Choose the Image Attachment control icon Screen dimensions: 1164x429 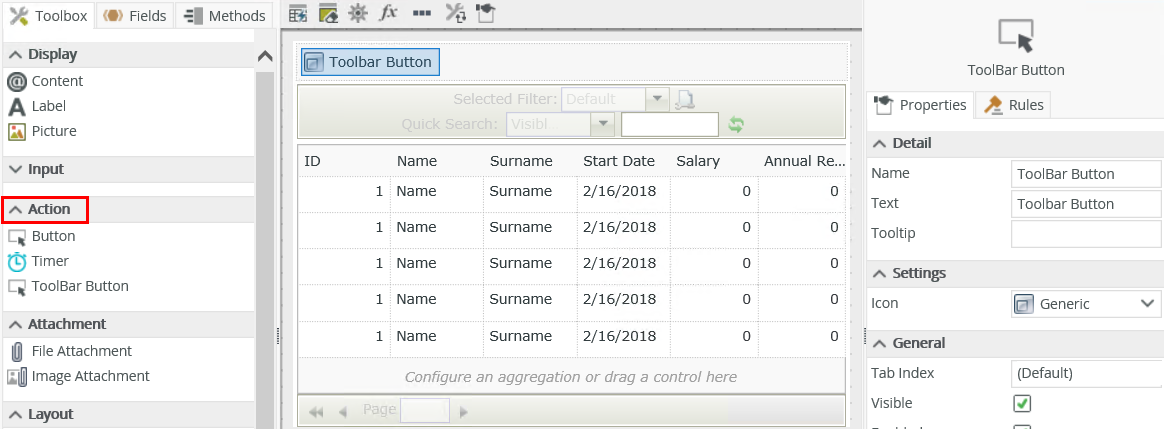(x=16, y=377)
